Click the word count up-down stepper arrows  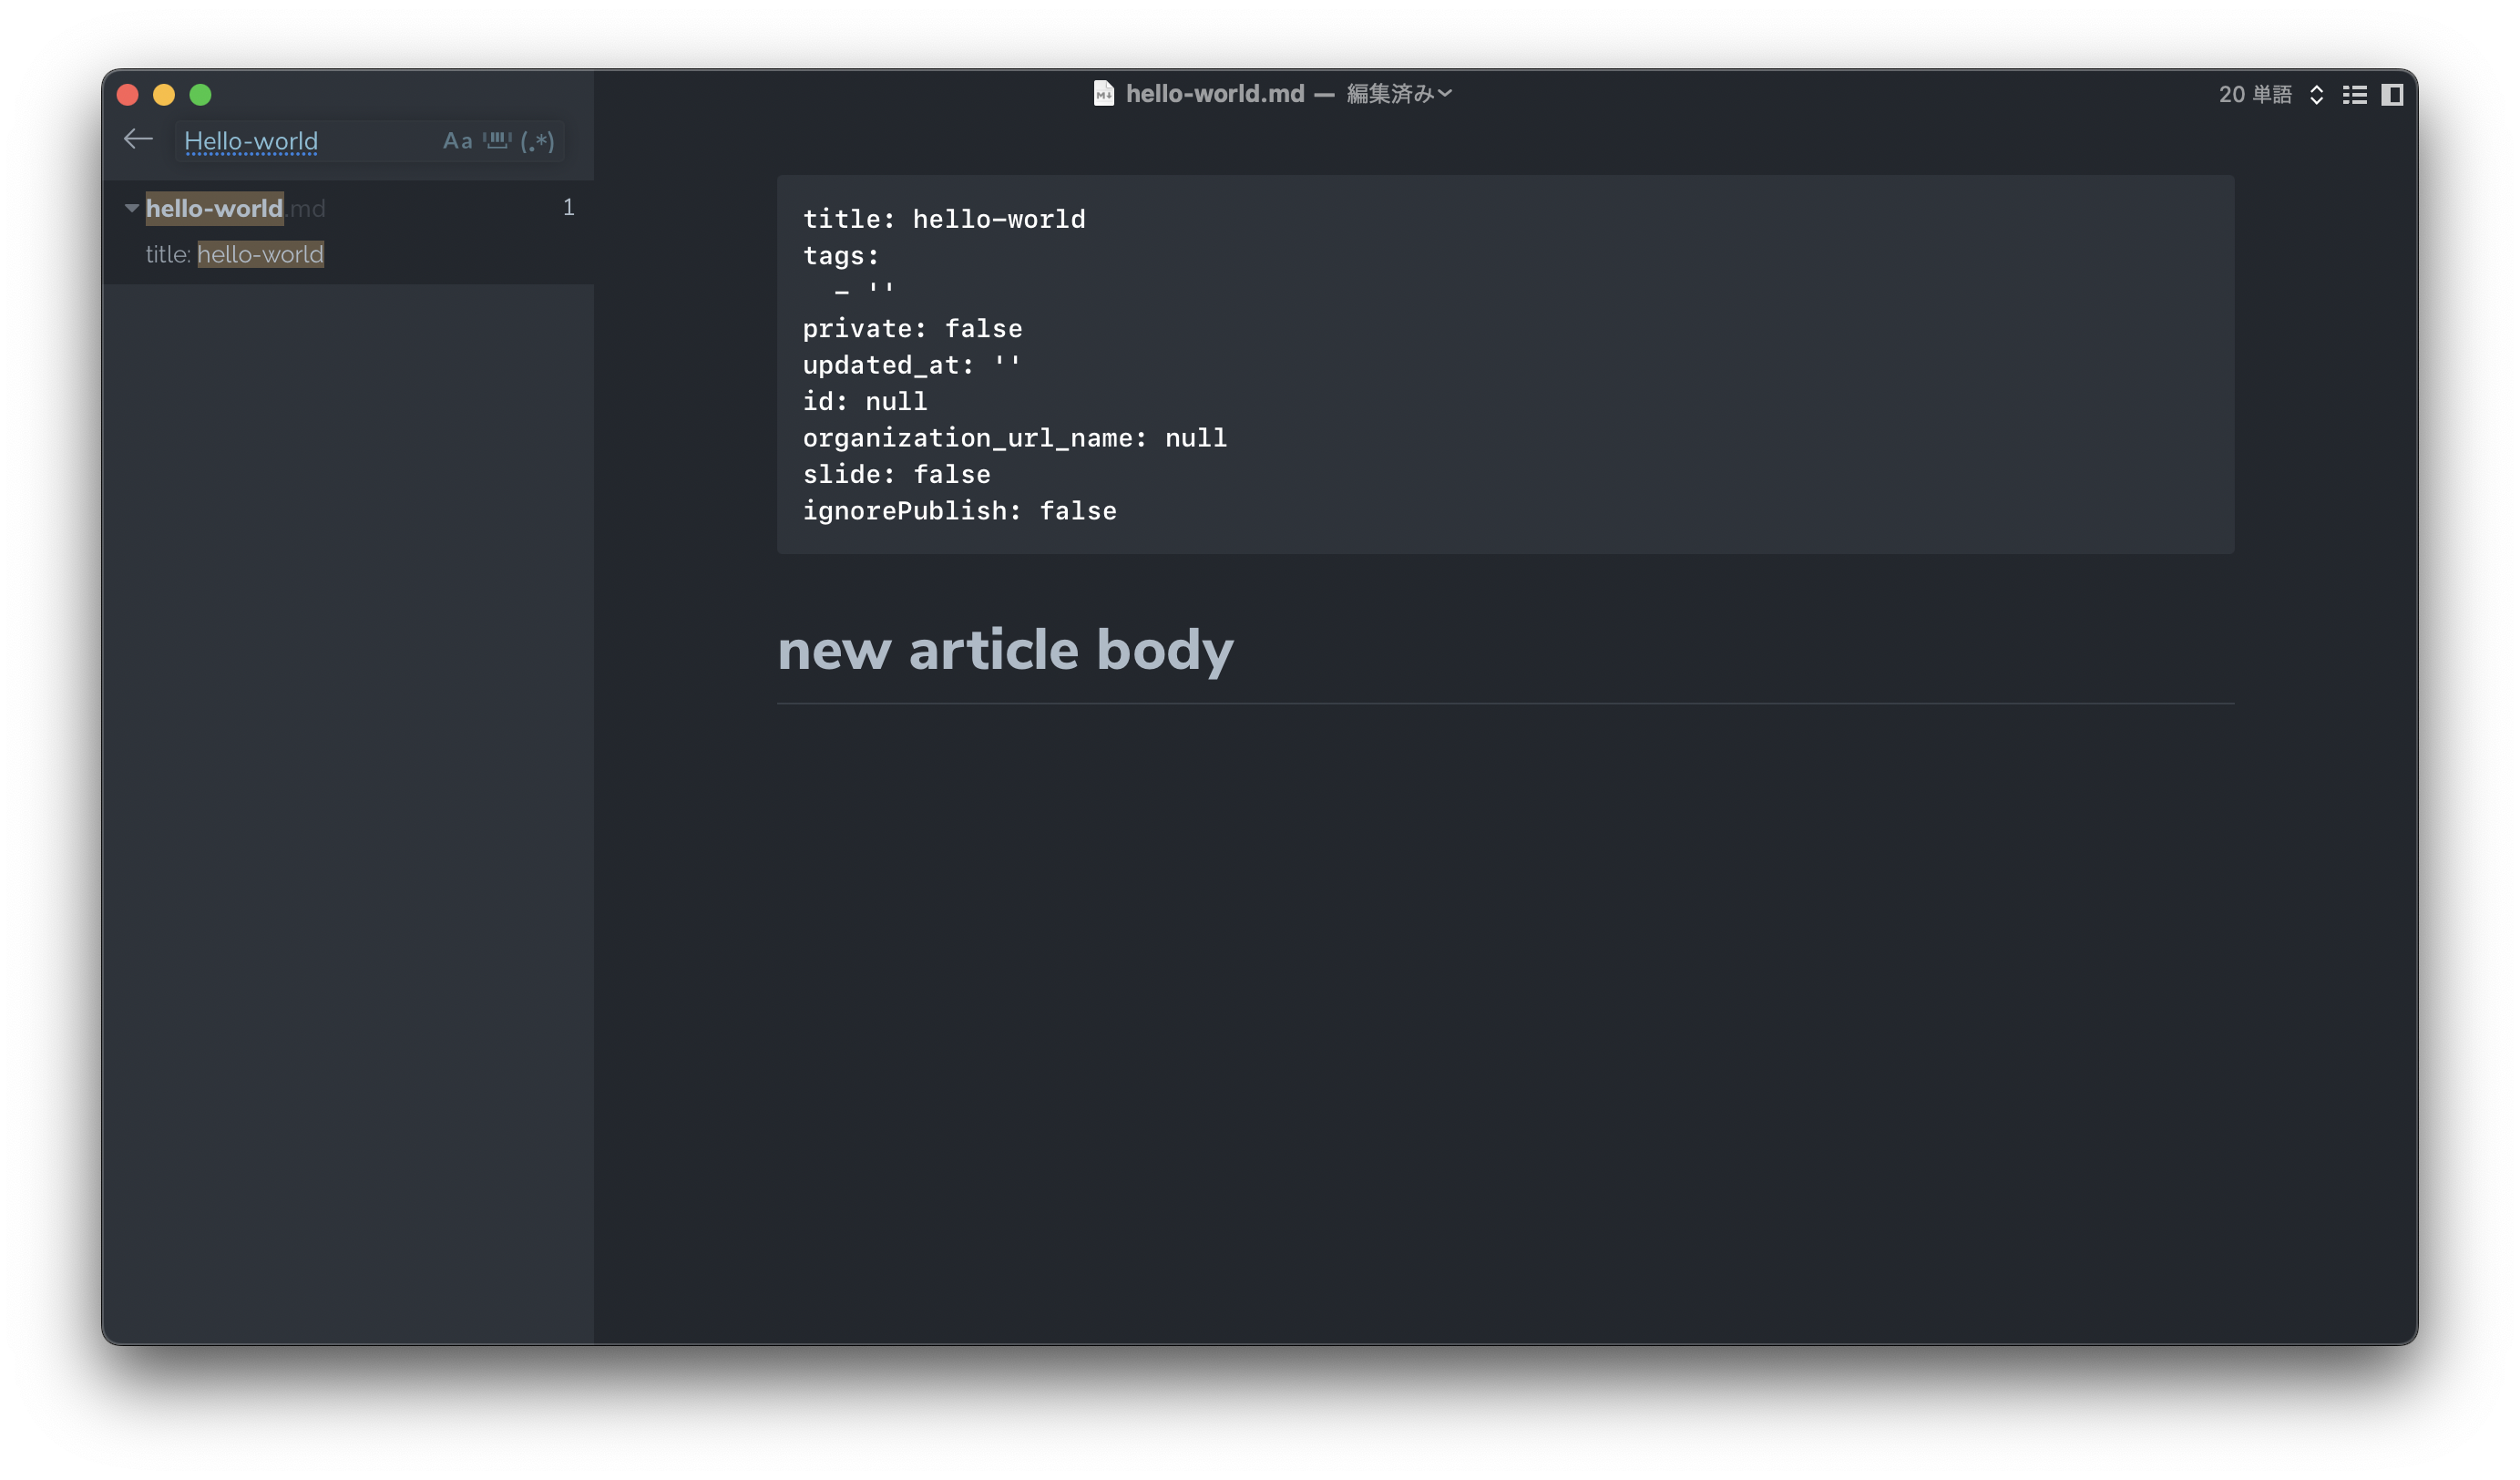(2316, 94)
